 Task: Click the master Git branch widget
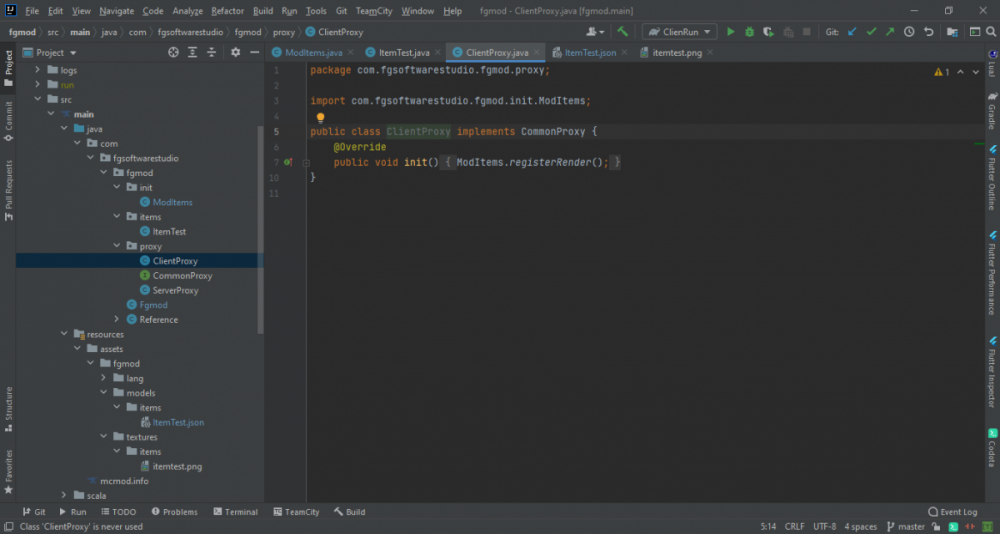pos(906,526)
